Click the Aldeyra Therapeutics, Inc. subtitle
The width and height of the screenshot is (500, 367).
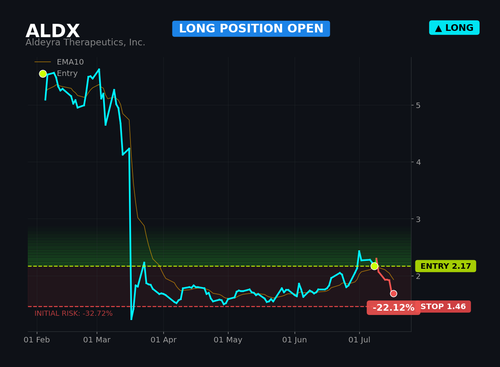click(x=85, y=42)
